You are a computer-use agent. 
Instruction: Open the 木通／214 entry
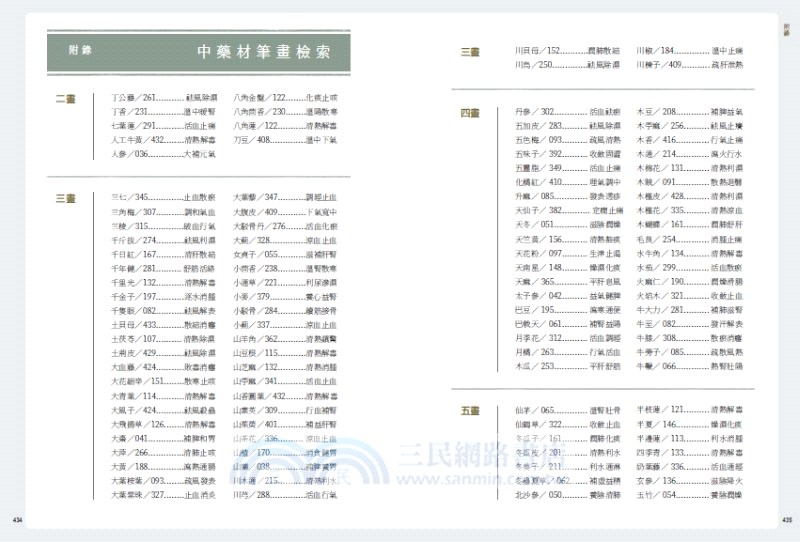[x=690, y=154]
